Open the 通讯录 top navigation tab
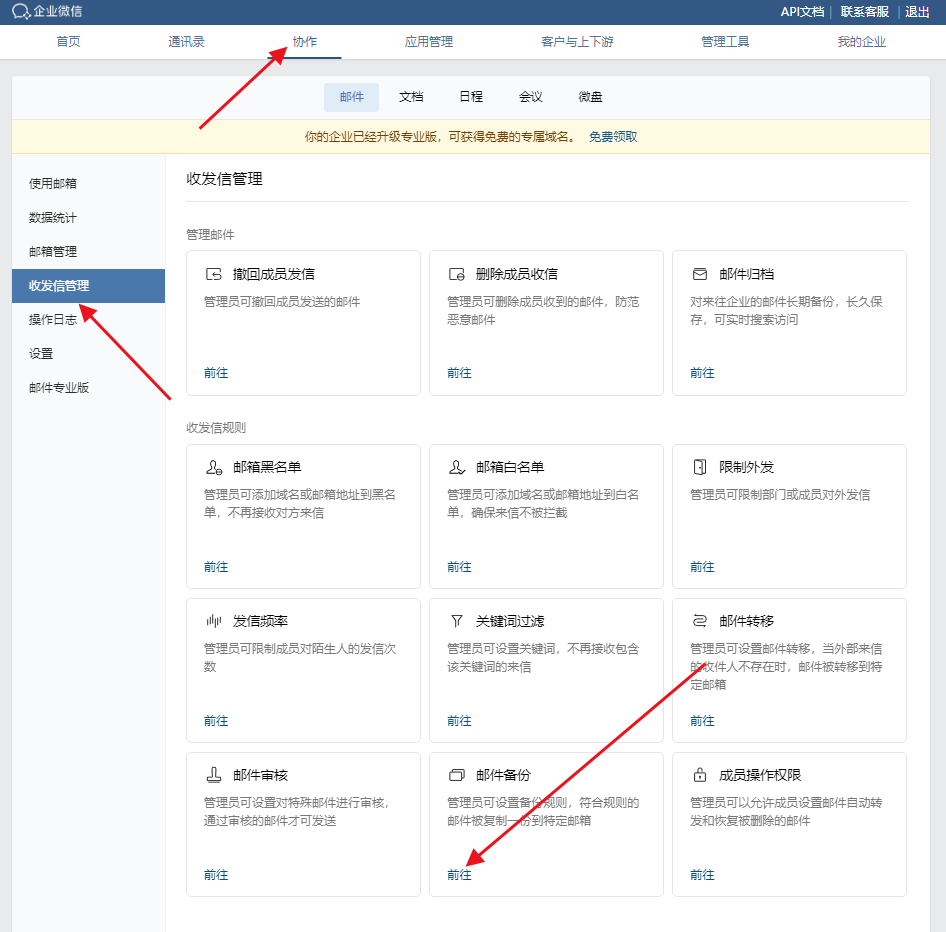 click(186, 42)
